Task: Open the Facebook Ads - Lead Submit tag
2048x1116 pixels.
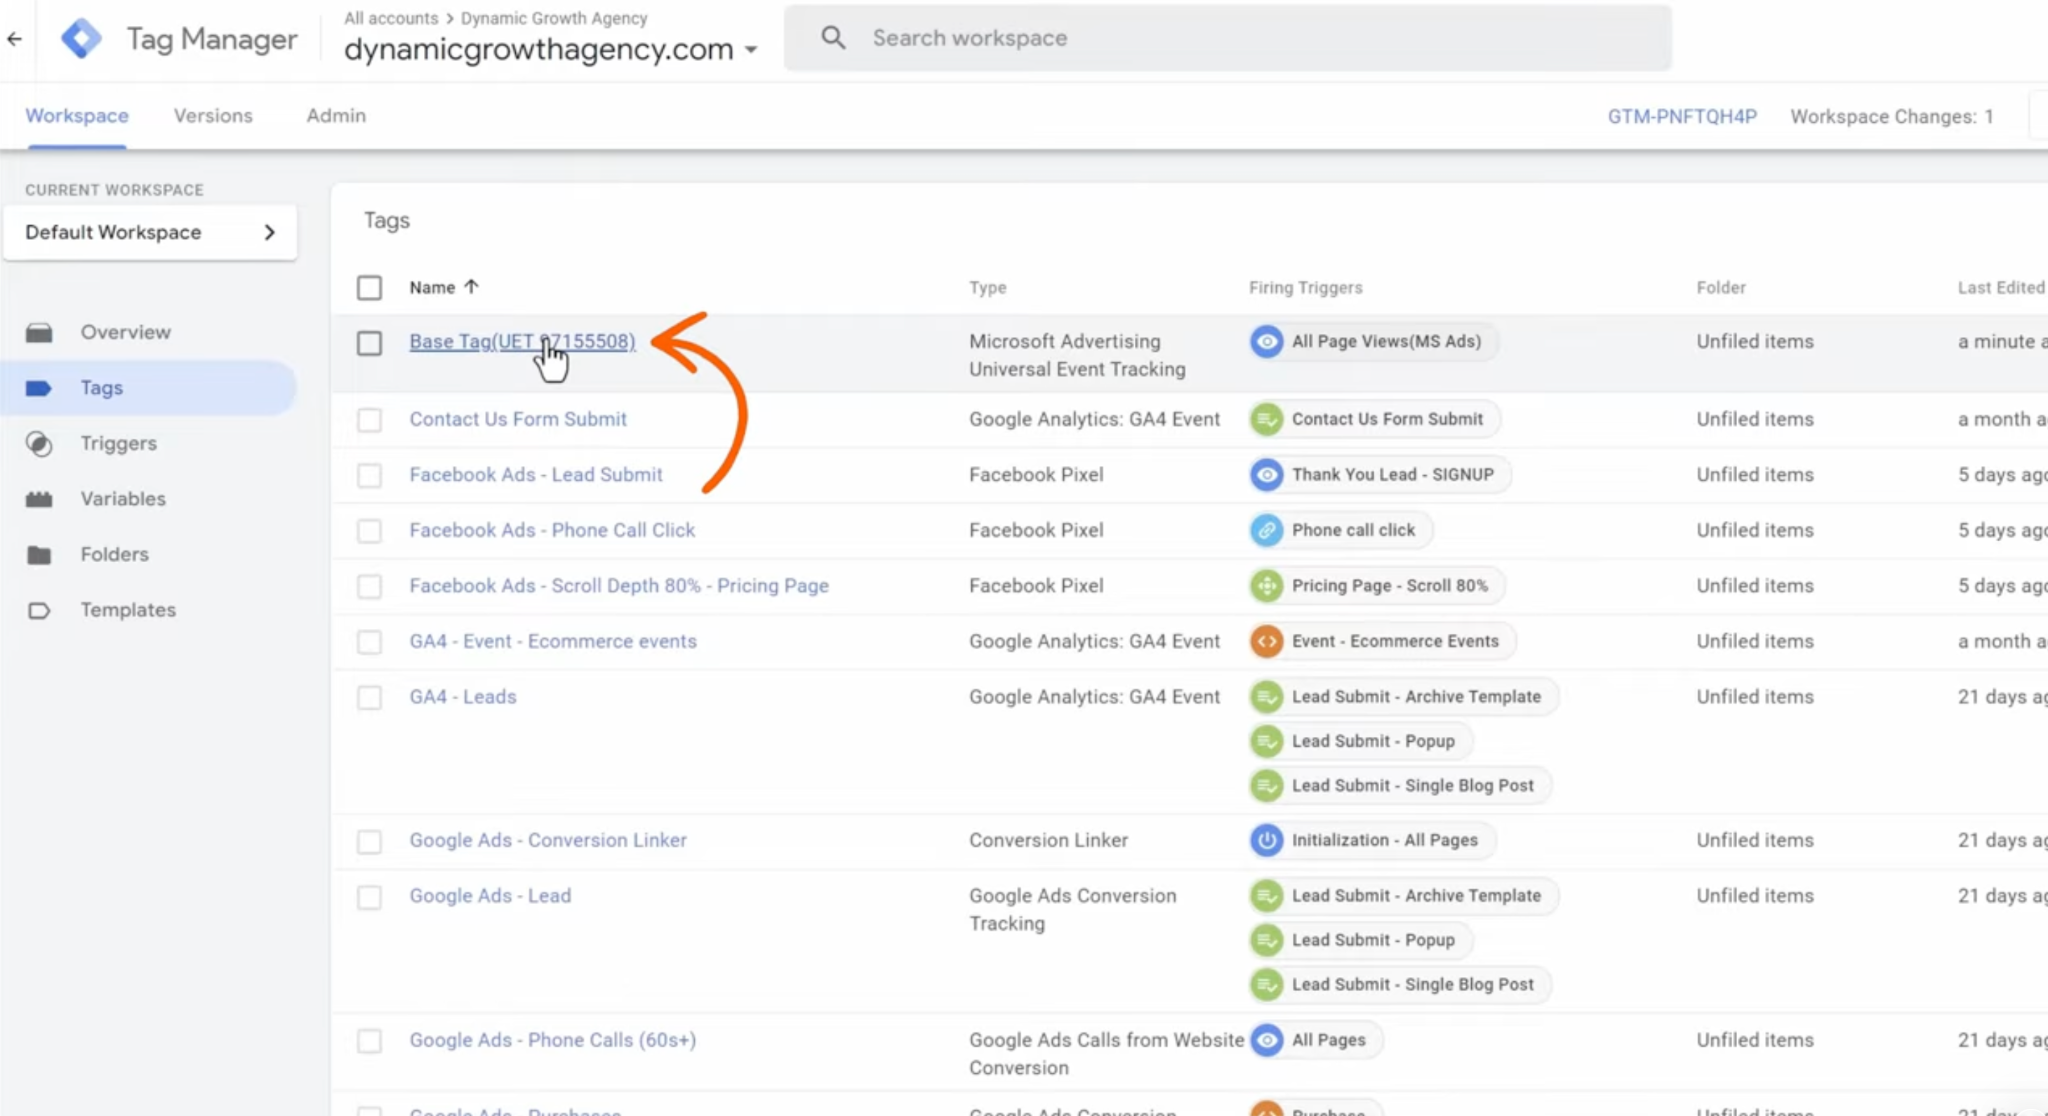Action: (x=536, y=474)
